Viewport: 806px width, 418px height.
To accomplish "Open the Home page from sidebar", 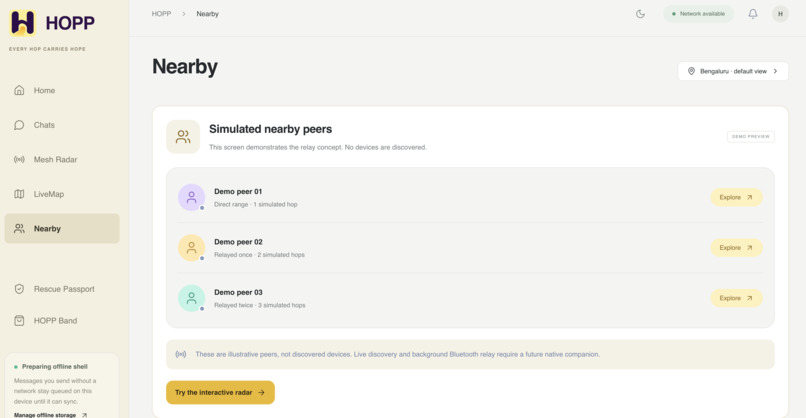I will pyautogui.click(x=62, y=90).
